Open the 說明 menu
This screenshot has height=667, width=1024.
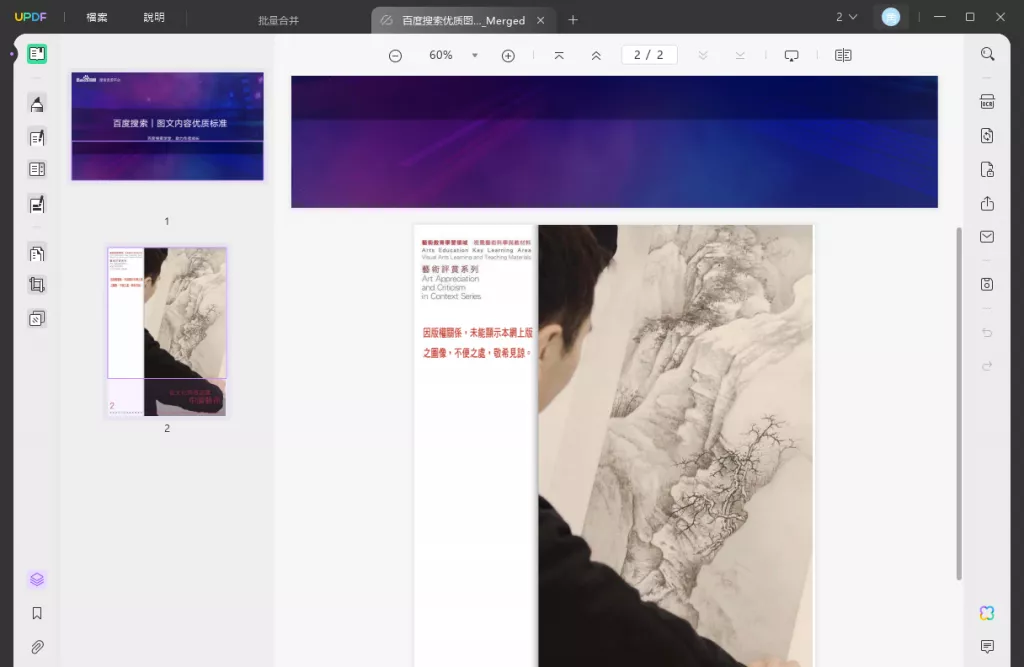(154, 18)
